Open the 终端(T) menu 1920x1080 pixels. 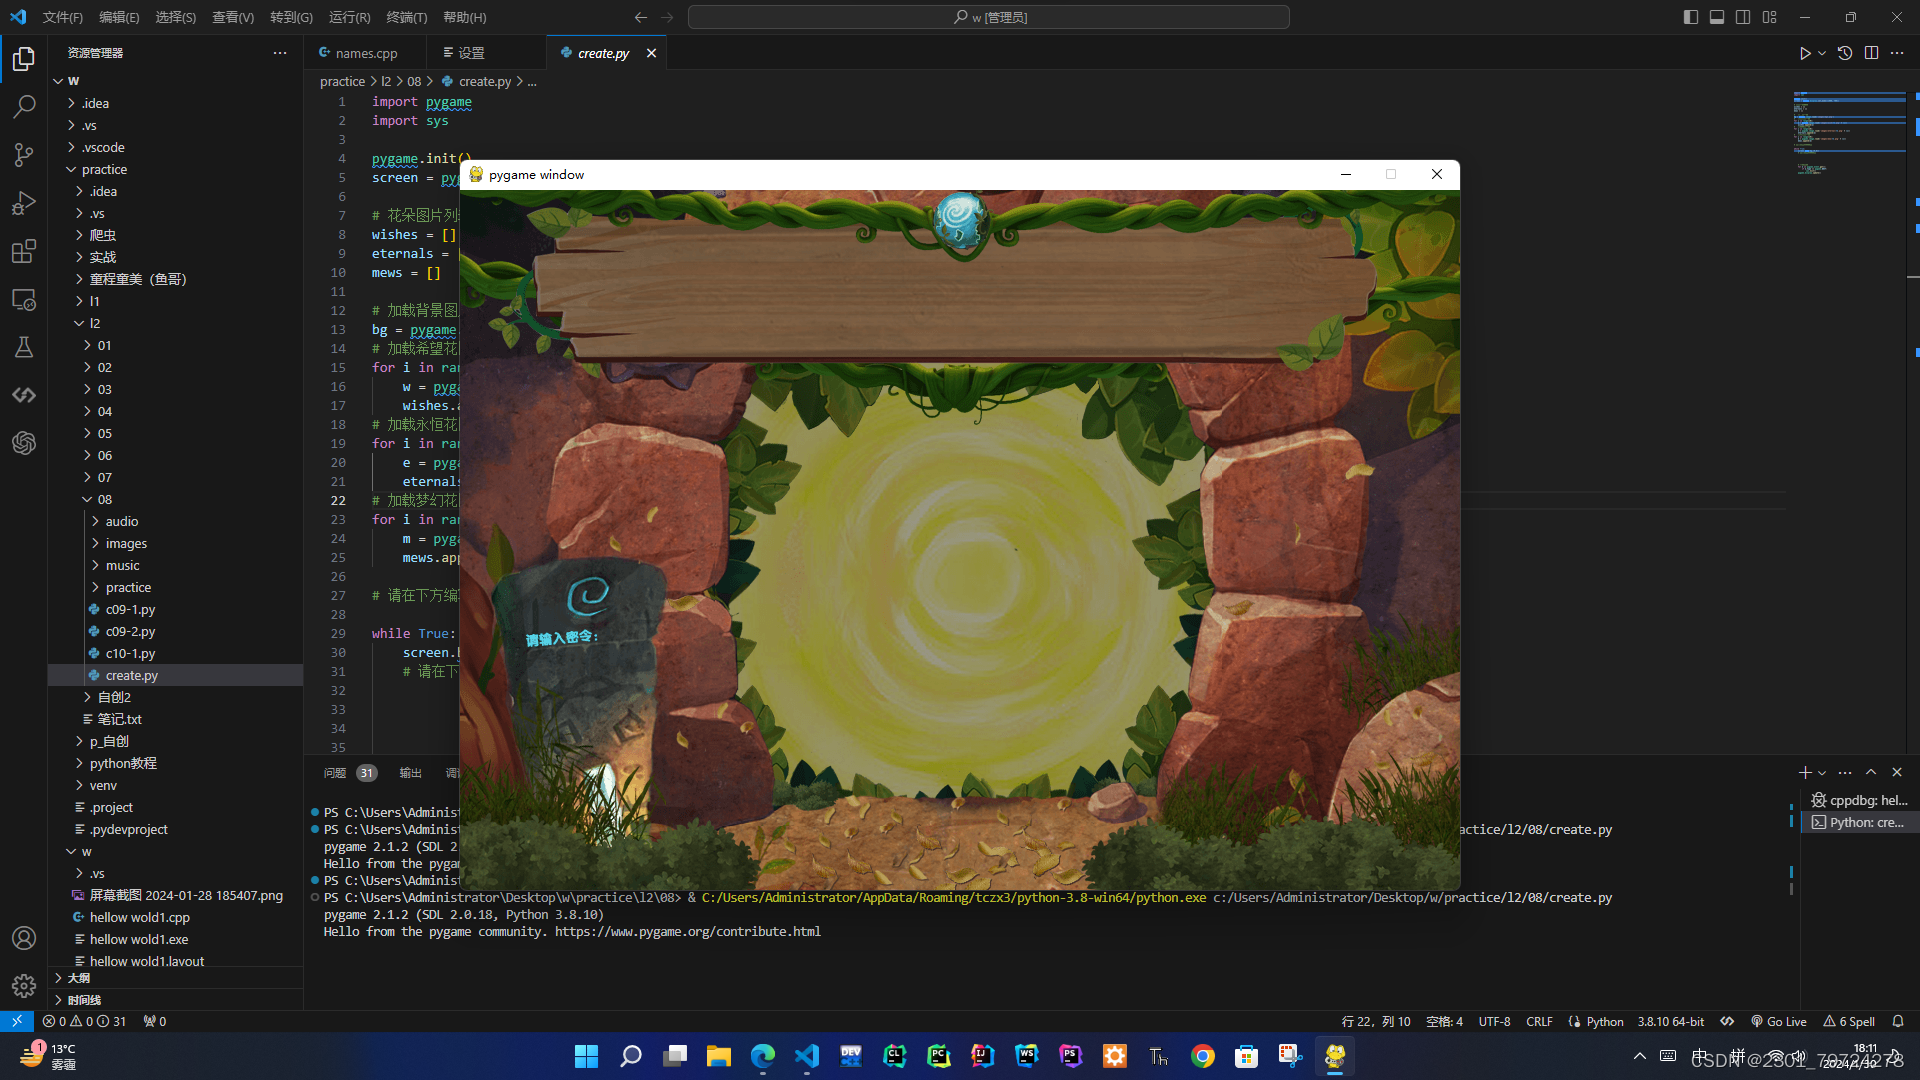coord(406,17)
